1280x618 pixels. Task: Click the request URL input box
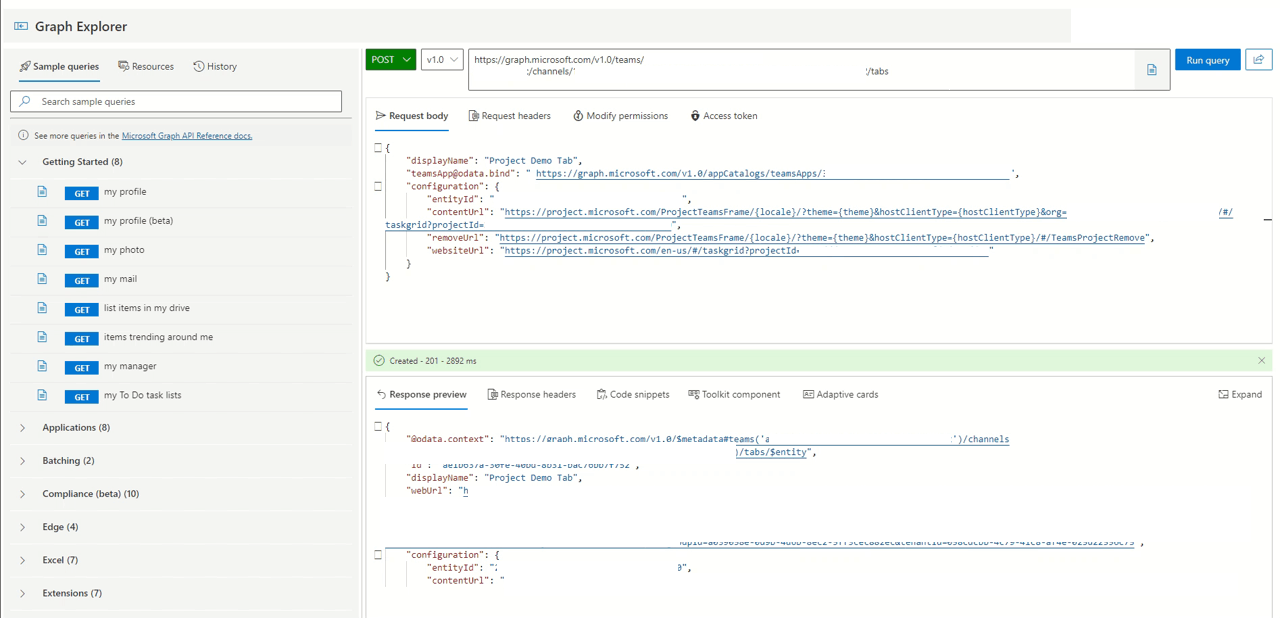click(x=804, y=70)
